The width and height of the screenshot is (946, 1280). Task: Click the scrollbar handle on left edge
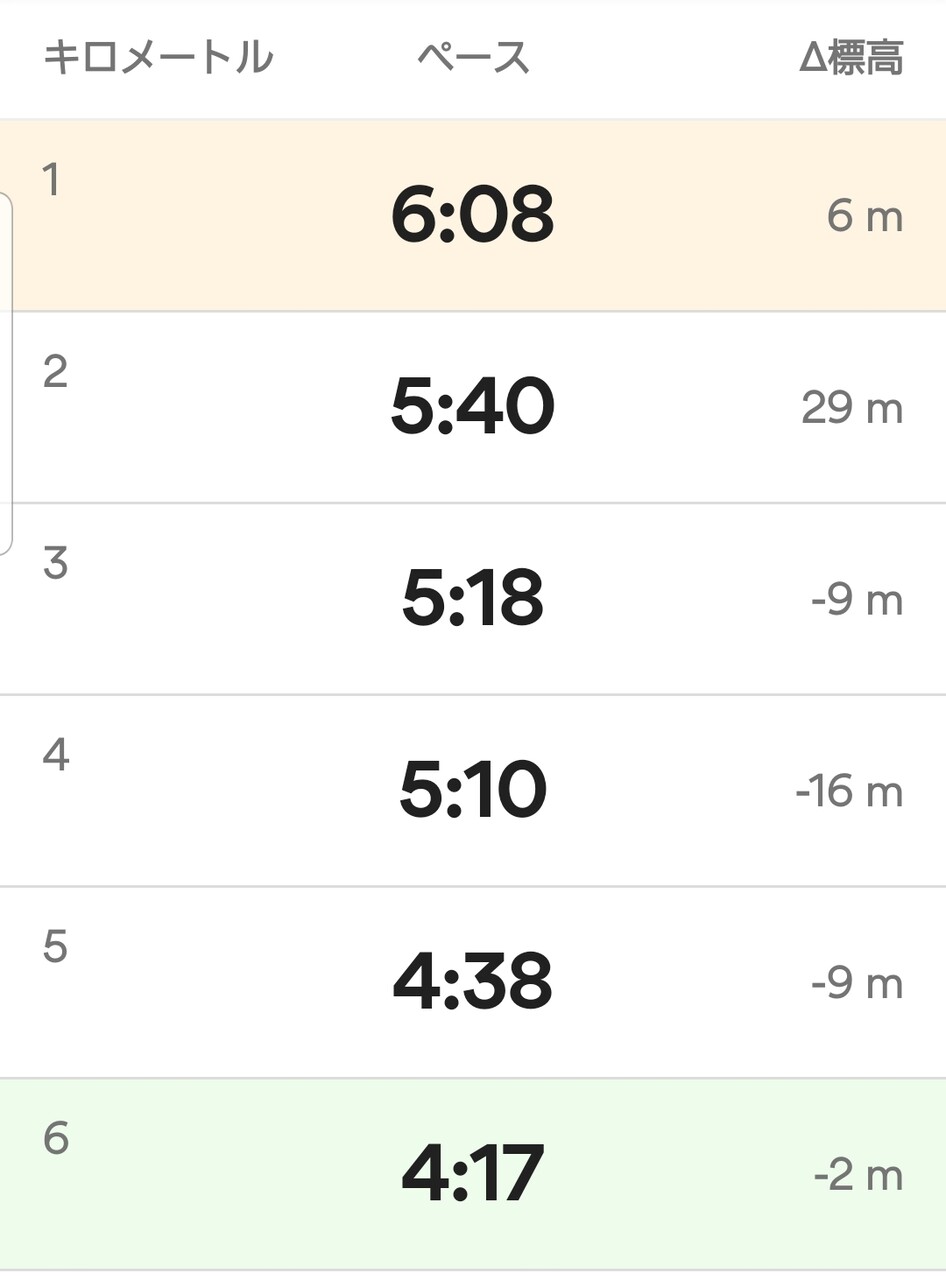point(6,374)
